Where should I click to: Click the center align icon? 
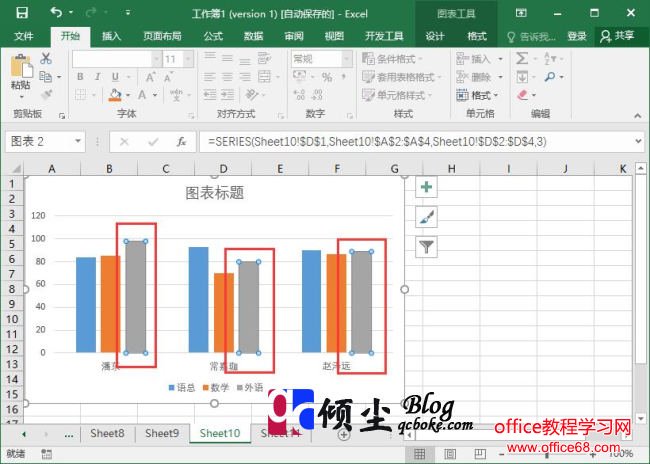click(x=227, y=77)
